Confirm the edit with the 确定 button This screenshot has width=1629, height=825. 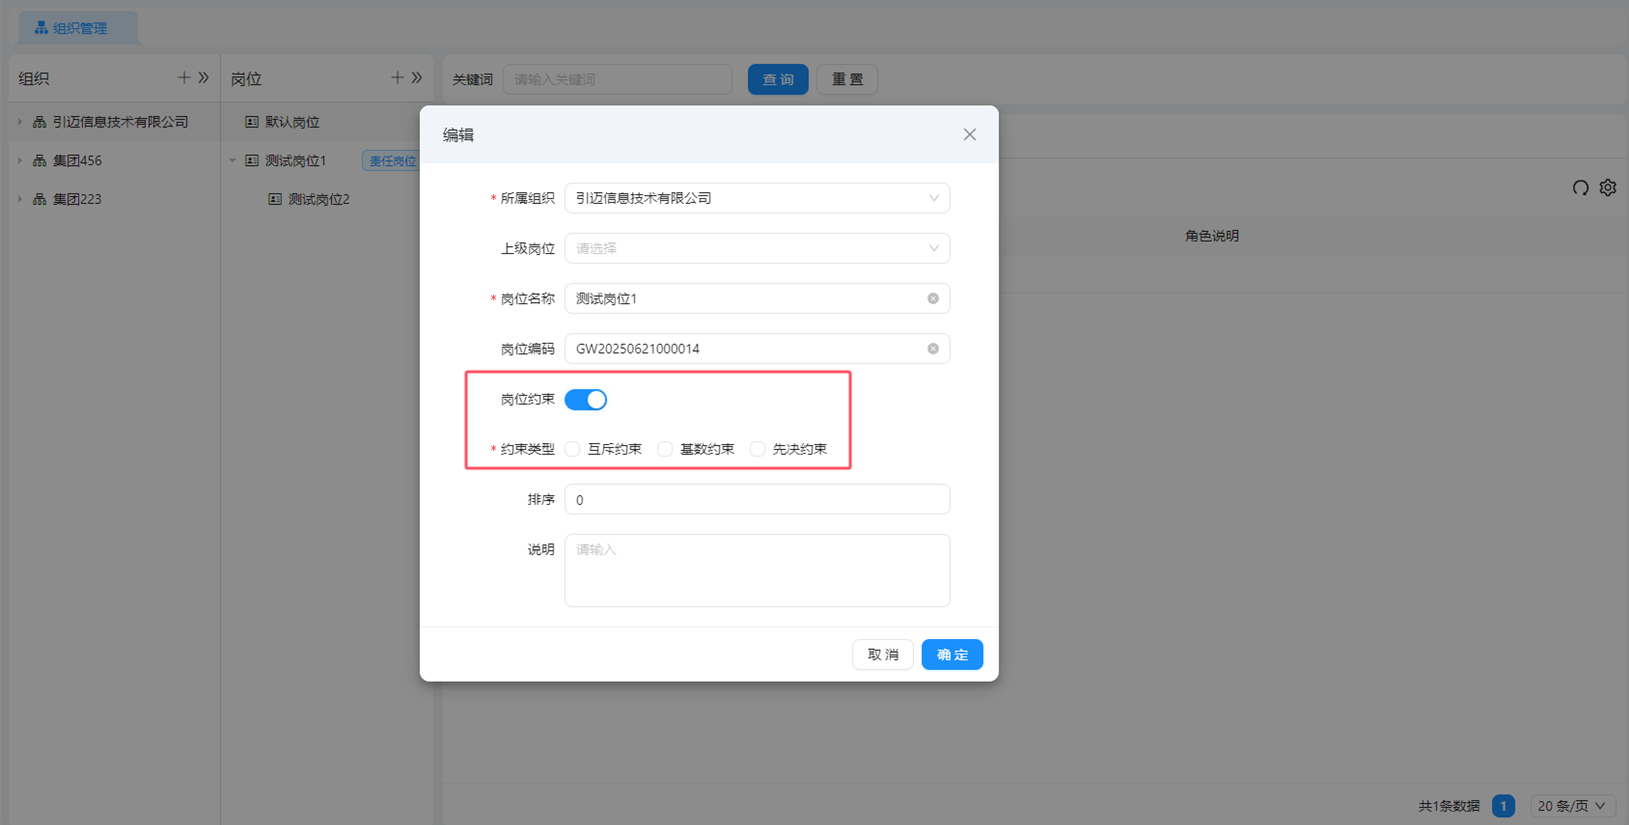point(952,655)
